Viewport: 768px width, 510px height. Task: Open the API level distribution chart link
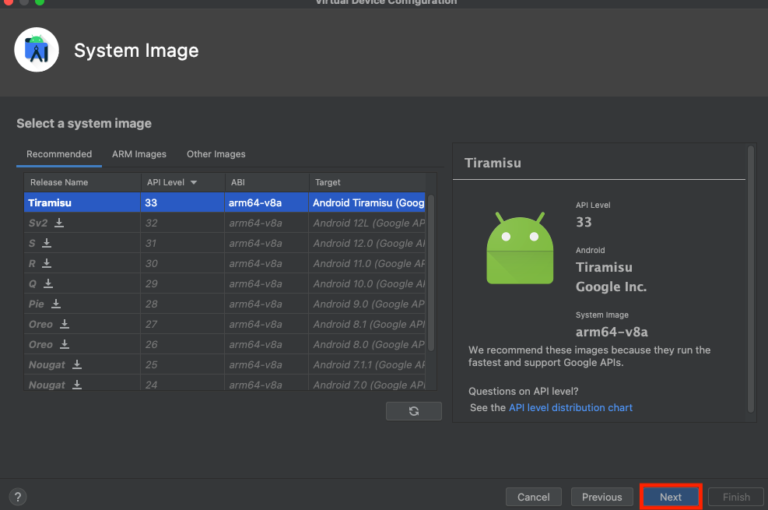pos(570,408)
